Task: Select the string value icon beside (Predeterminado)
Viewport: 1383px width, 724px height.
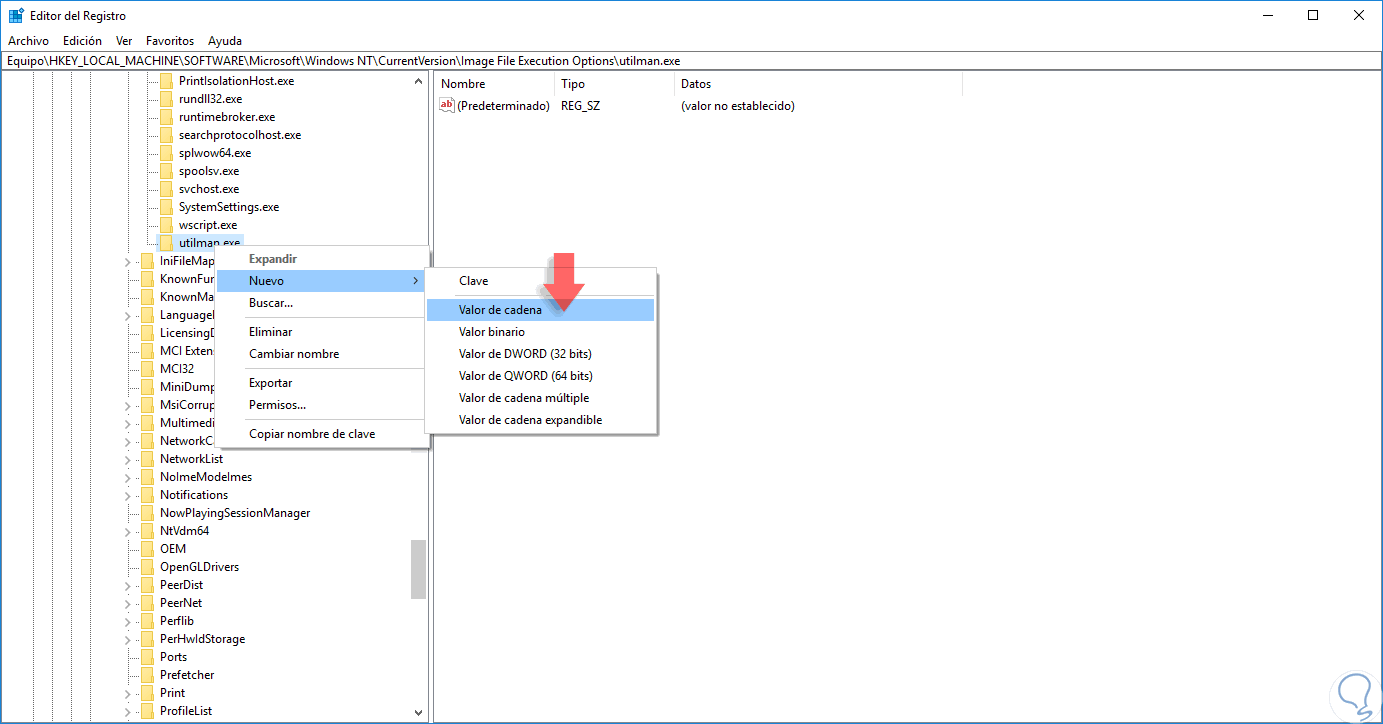Action: (448, 105)
